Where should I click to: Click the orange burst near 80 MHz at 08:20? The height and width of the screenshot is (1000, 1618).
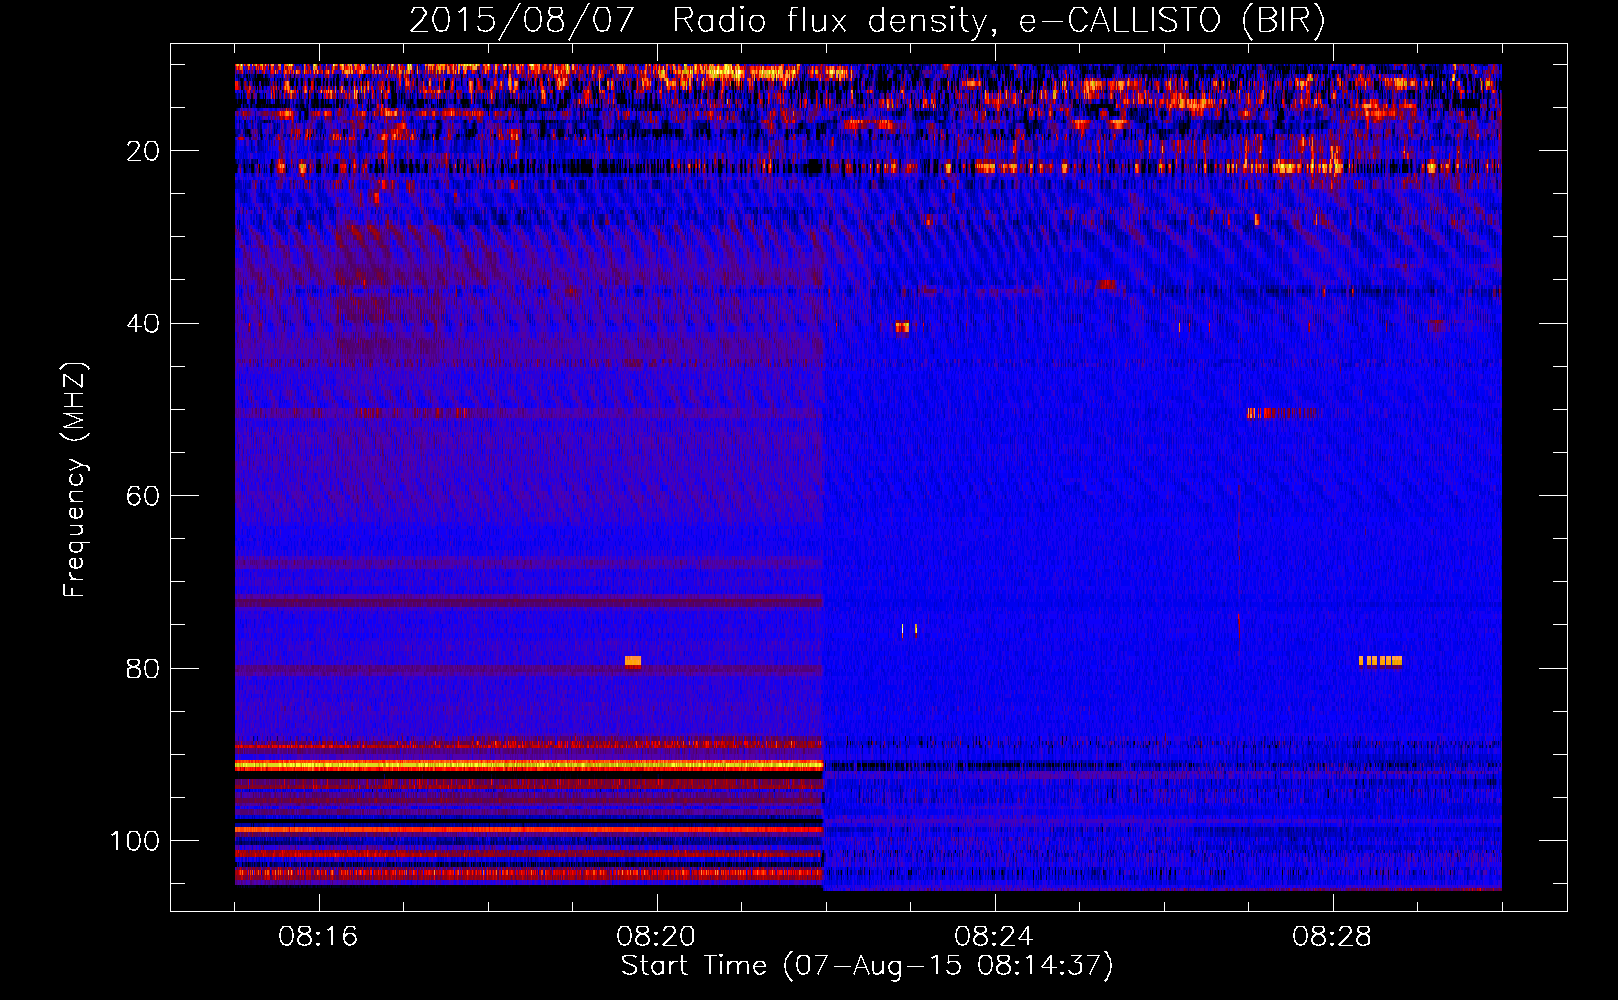[x=633, y=661]
